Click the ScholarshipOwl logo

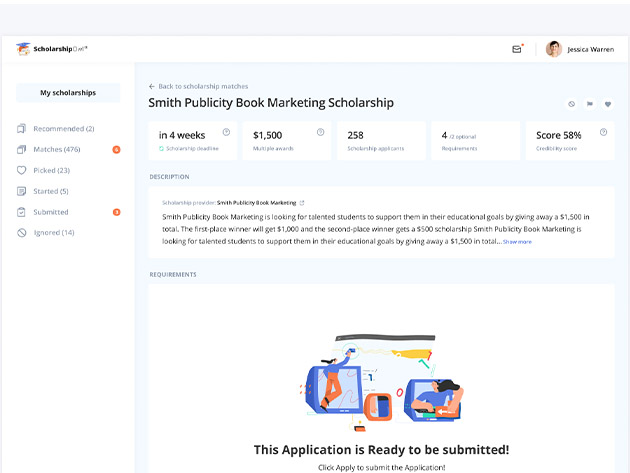tap(51, 49)
